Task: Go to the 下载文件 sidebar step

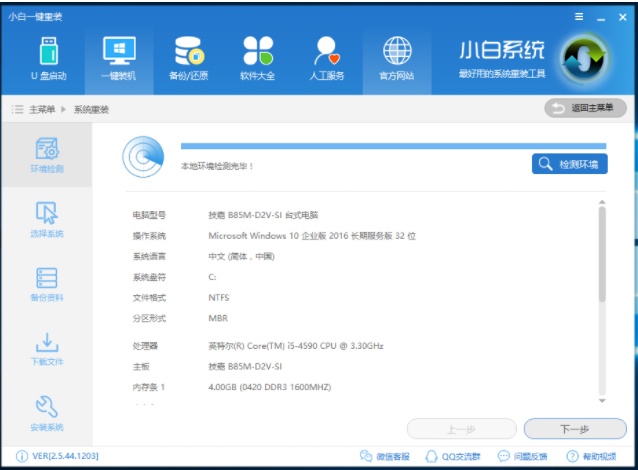Action: pyautogui.click(x=46, y=350)
